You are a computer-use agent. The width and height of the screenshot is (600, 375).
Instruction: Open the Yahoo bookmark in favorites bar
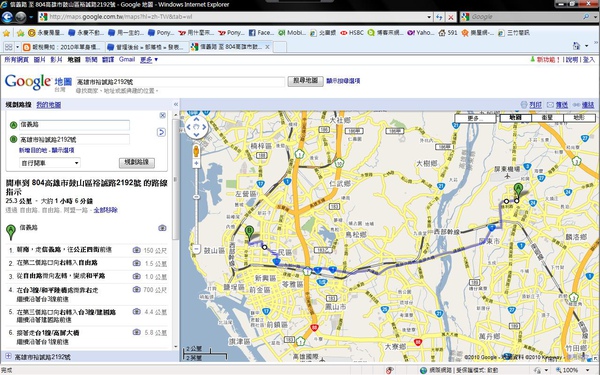click(x=421, y=33)
